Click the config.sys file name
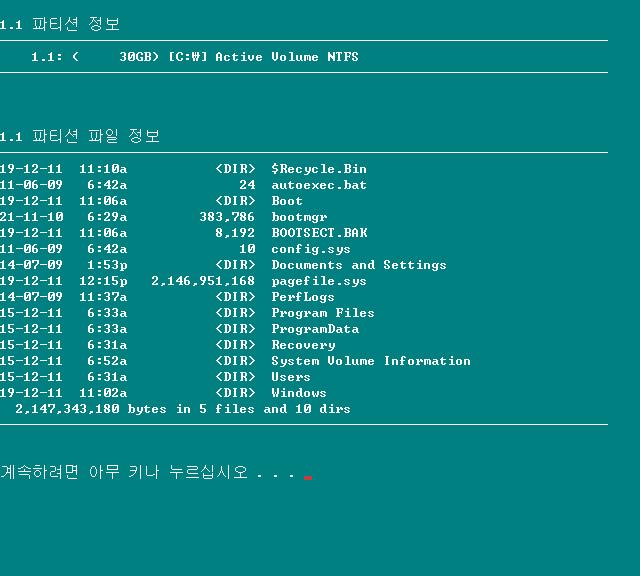Screen dimensions: 640x576 311,249
